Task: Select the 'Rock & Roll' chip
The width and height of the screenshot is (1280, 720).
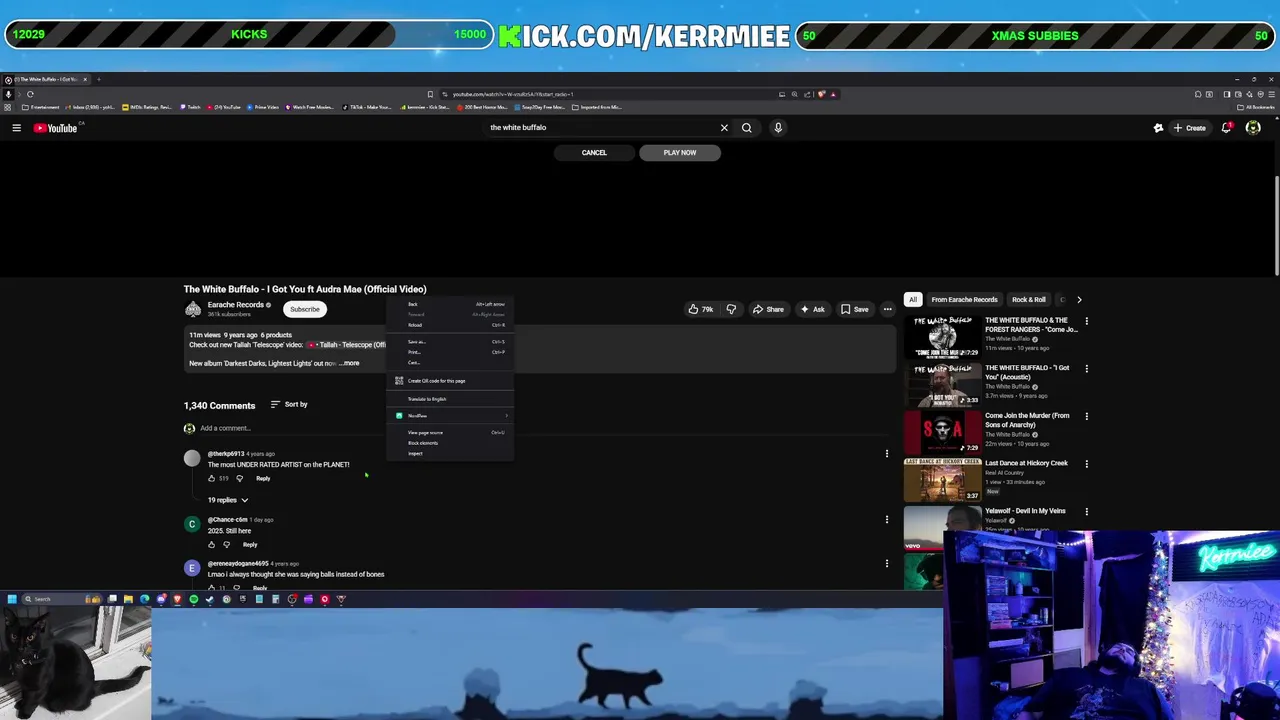Action: tap(1028, 300)
